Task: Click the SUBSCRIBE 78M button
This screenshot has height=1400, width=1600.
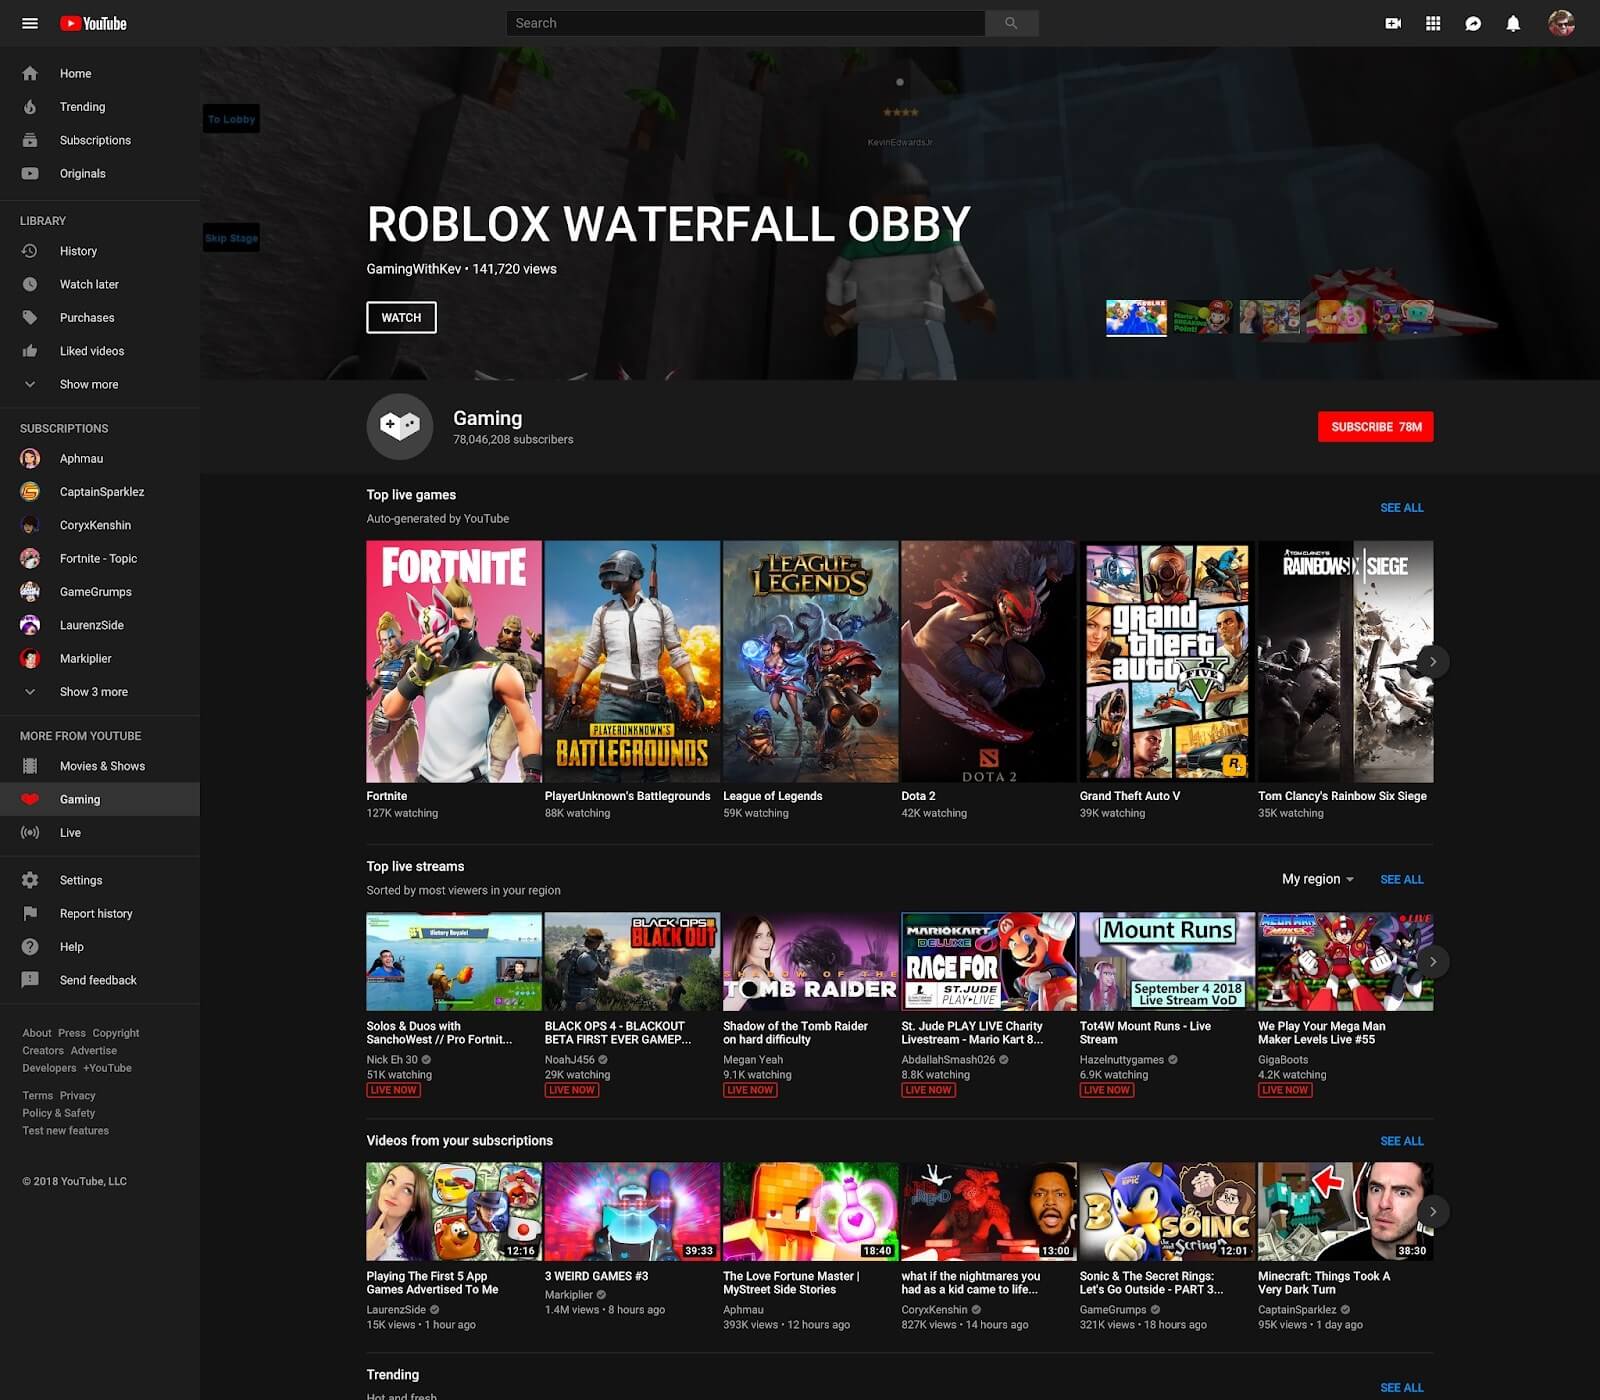Action: [1375, 427]
